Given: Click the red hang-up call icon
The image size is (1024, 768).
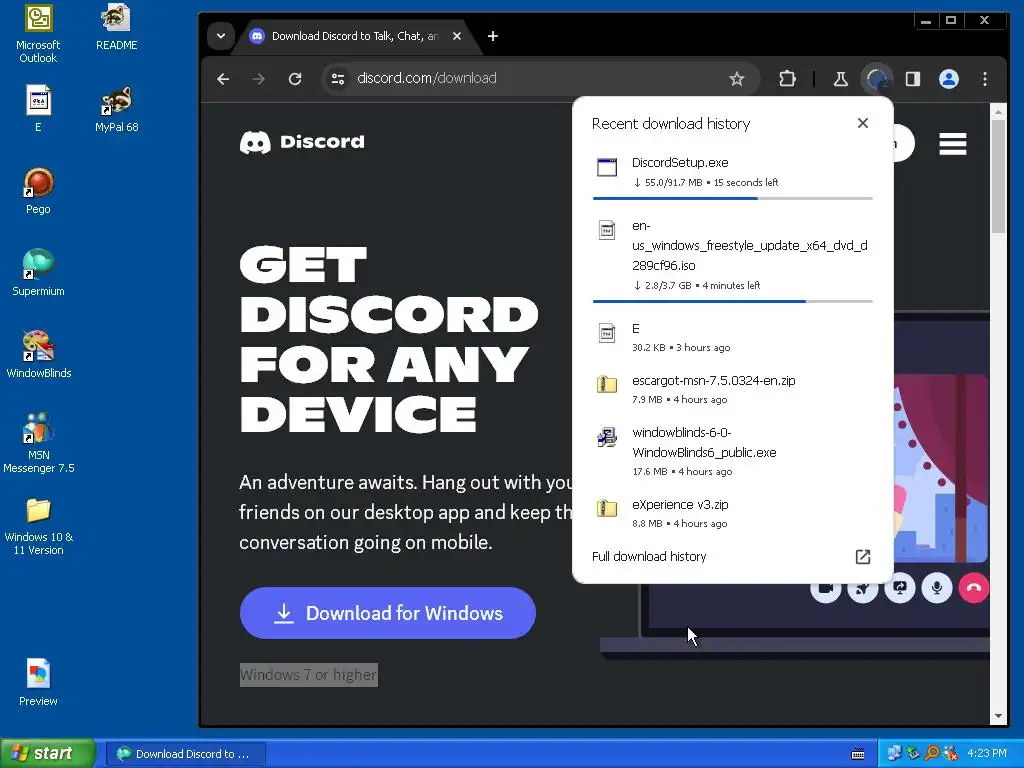Looking at the screenshot, I should [974, 588].
